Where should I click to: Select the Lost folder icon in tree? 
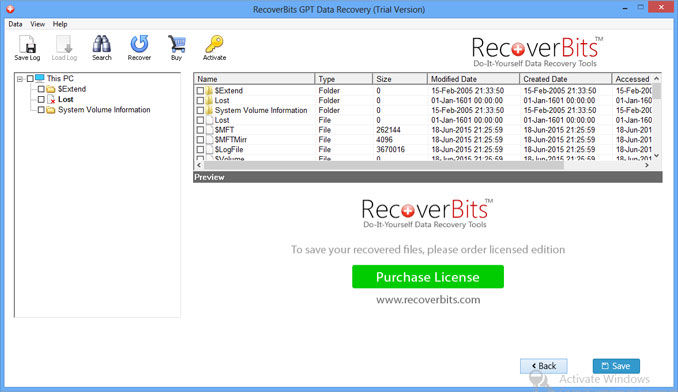pos(51,99)
